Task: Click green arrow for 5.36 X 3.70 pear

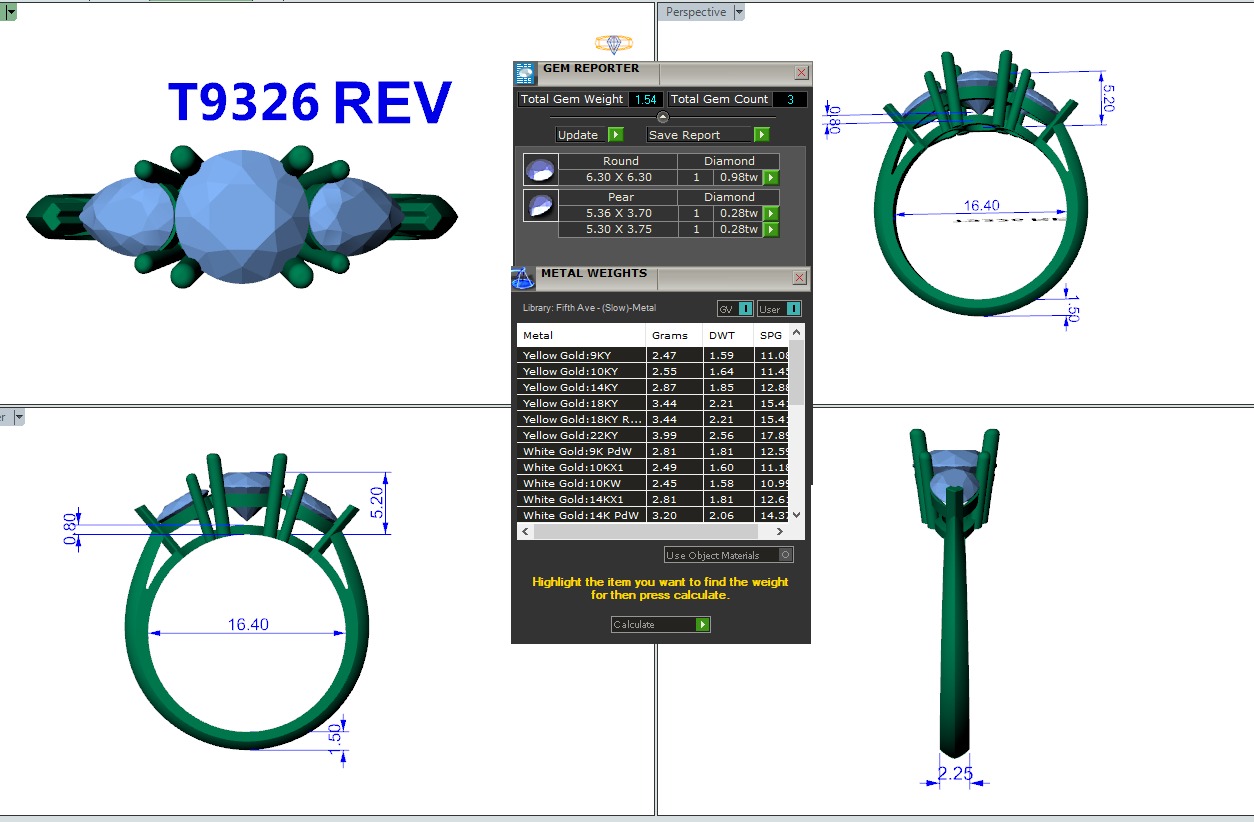Action: point(771,214)
